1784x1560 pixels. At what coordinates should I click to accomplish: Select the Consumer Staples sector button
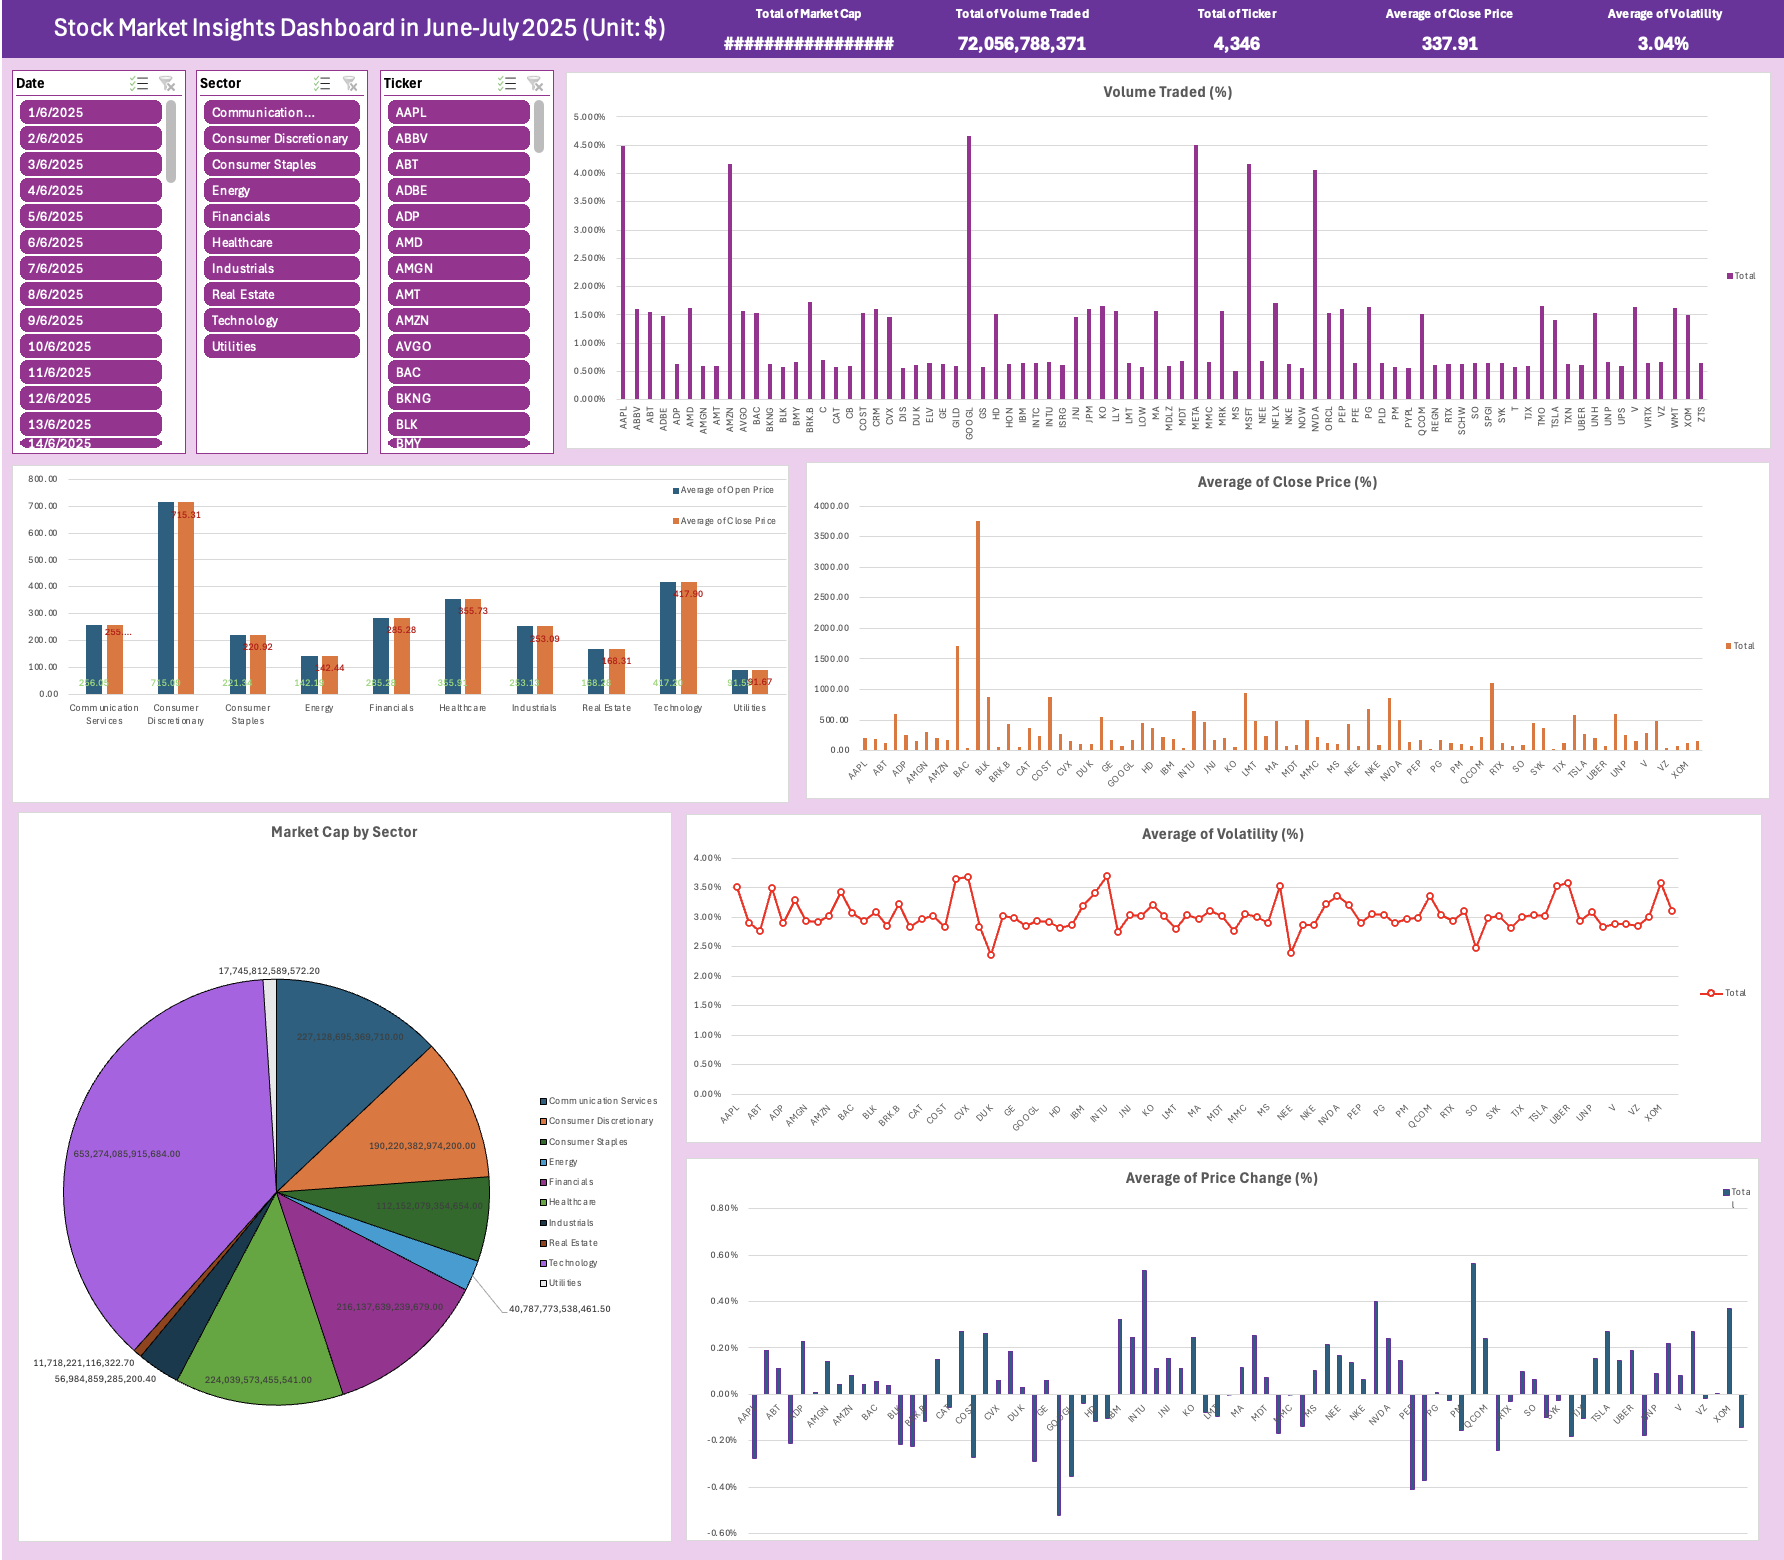click(x=282, y=164)
